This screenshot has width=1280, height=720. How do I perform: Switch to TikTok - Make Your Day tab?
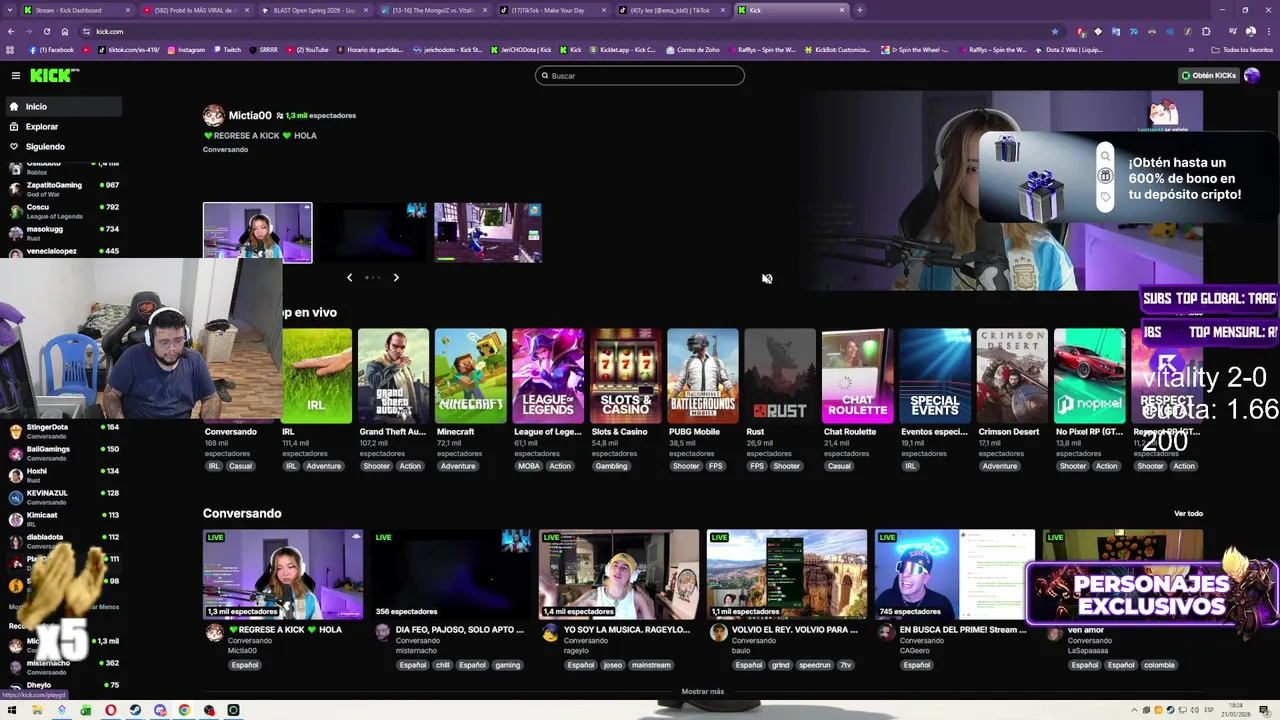(x=553, y=10)
